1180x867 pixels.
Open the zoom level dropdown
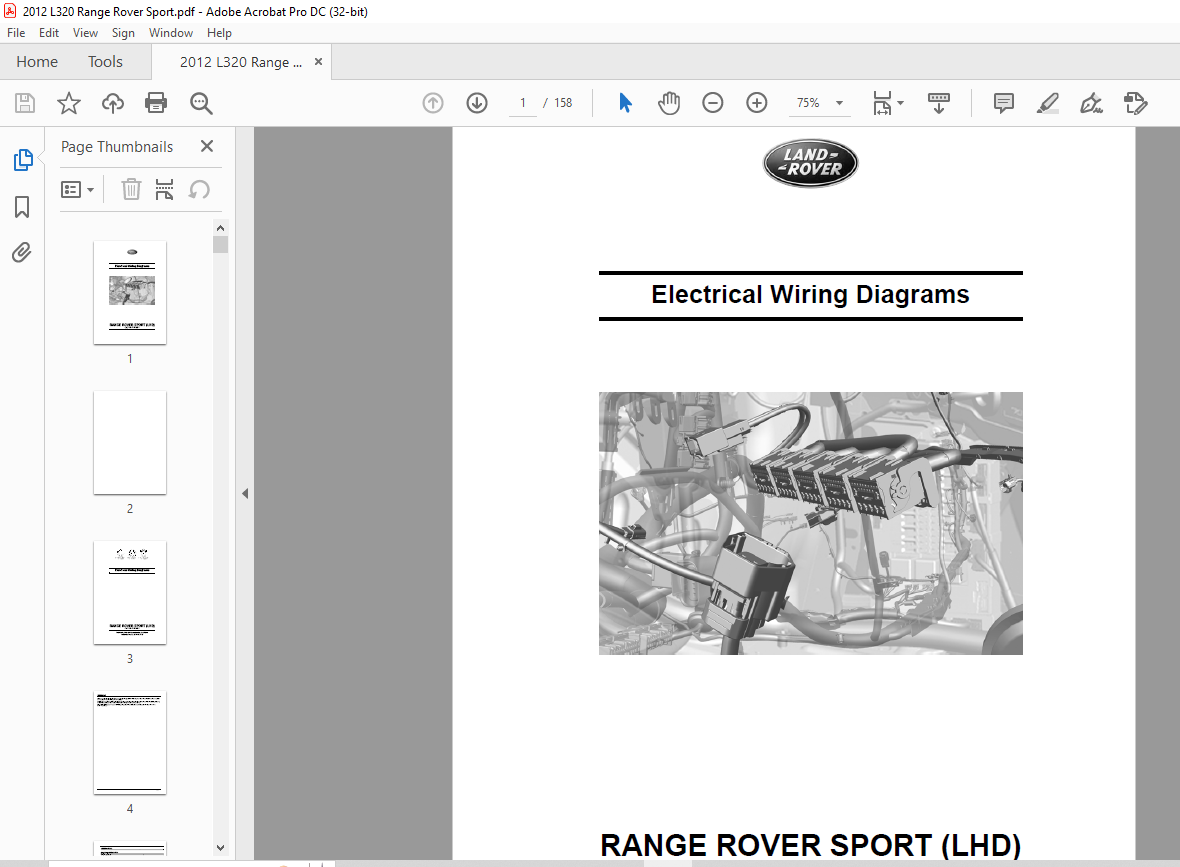pyautogui.click(x=839, y=103)
